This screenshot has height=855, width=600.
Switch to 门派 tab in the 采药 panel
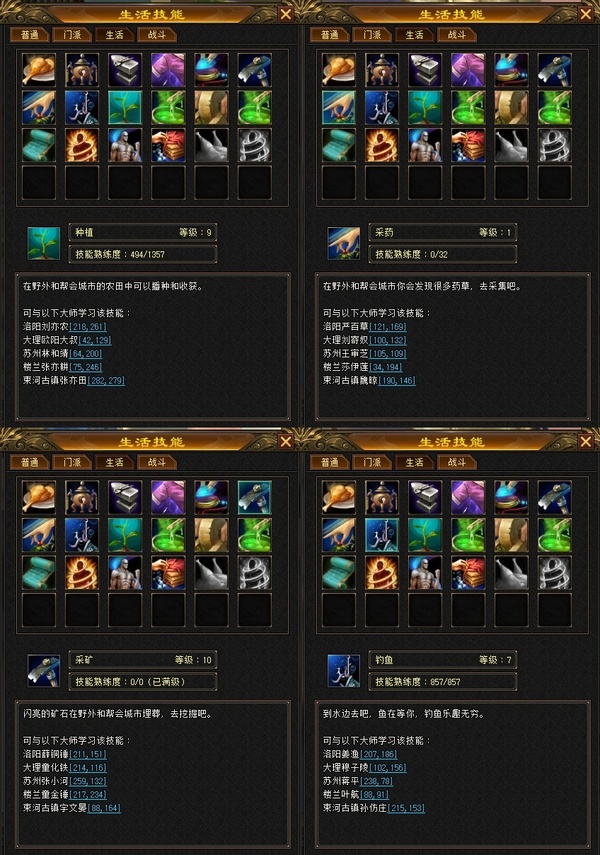(x=372, y=35)
